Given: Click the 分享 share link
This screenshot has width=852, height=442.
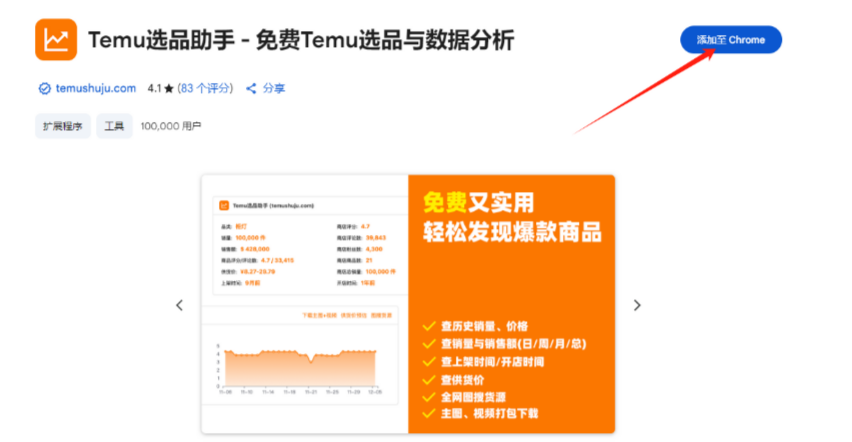Looking at the screenshot, I should coord(274,88).
